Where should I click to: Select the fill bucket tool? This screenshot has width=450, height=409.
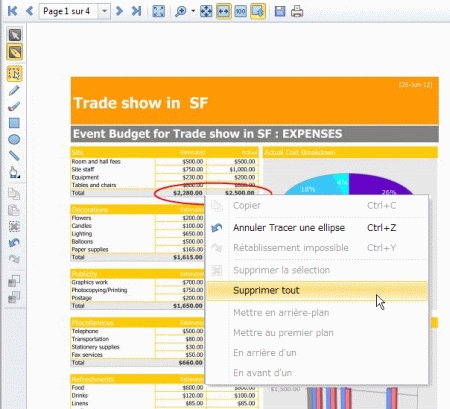[x=14, y=172]
